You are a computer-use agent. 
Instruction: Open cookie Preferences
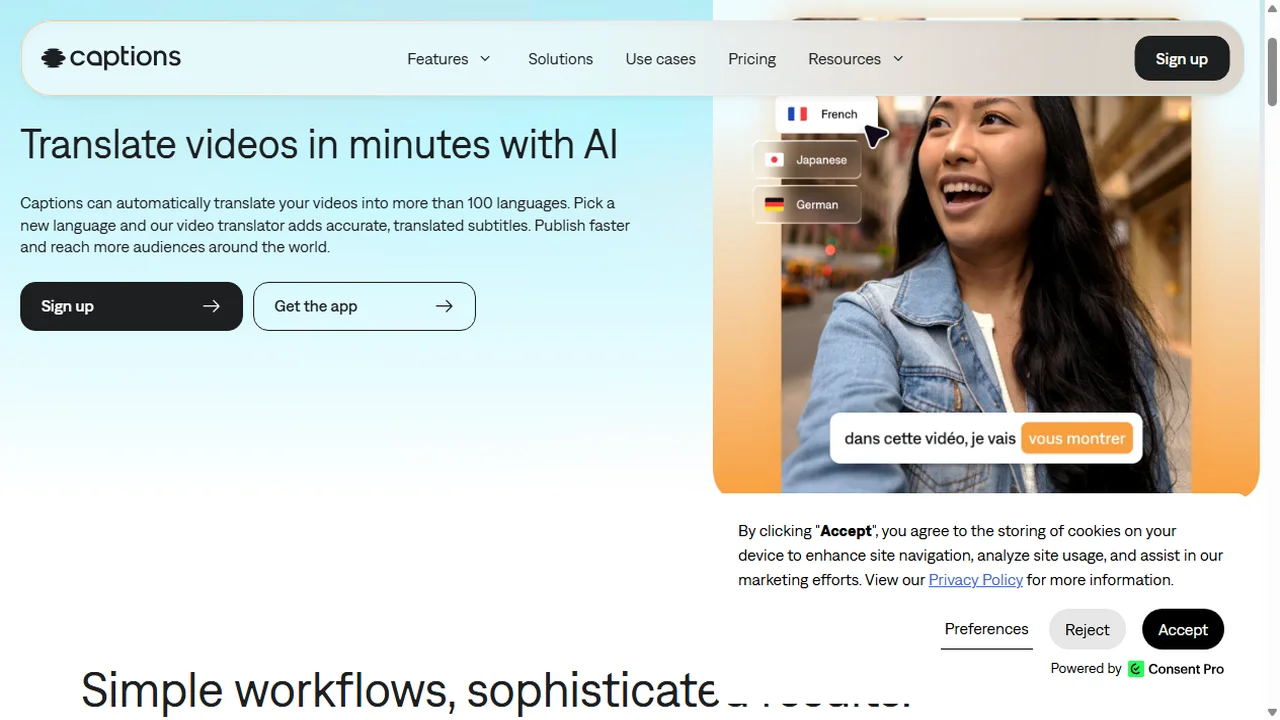click(986, 629)
